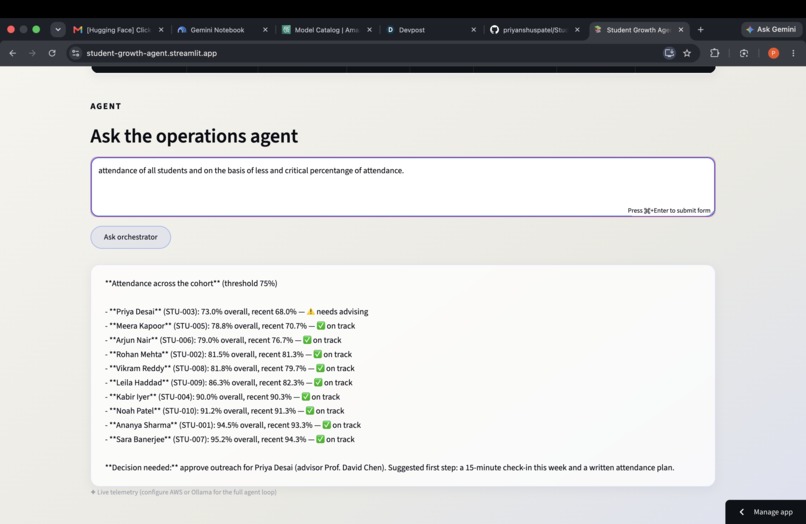Close the priyanshuspatel GitHub tab

coord(577,30)
